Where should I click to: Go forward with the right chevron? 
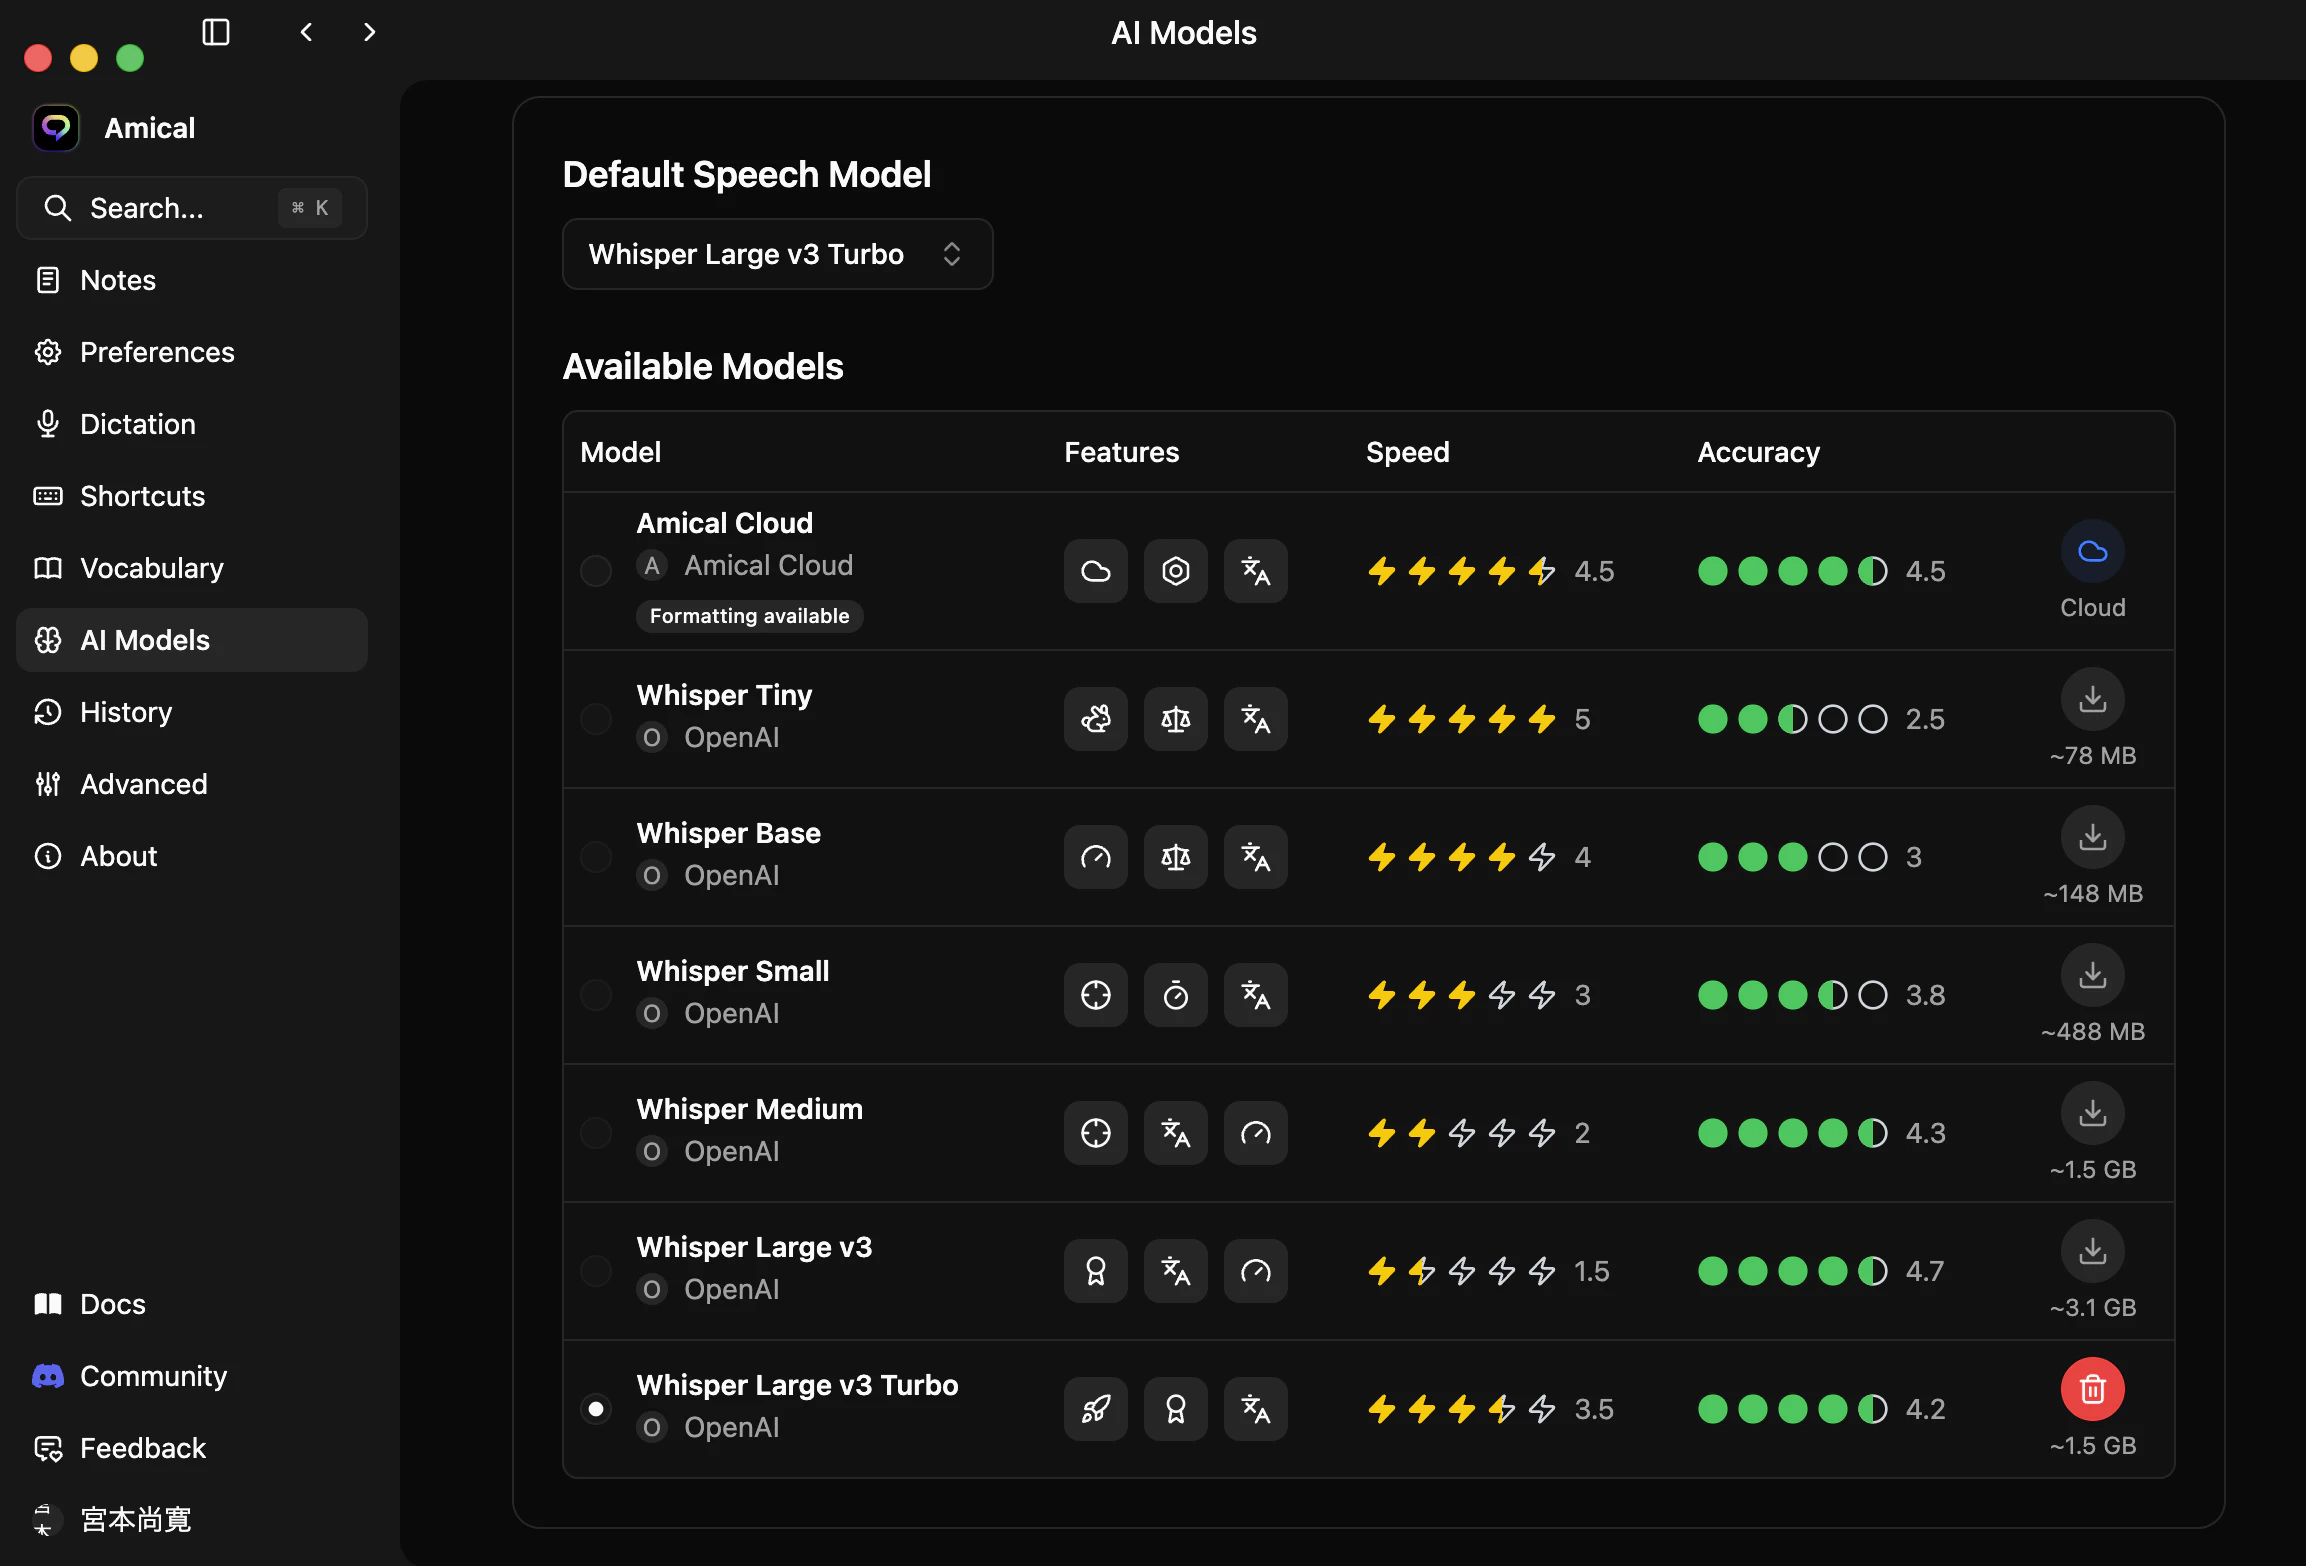click(x=369, y=32)
